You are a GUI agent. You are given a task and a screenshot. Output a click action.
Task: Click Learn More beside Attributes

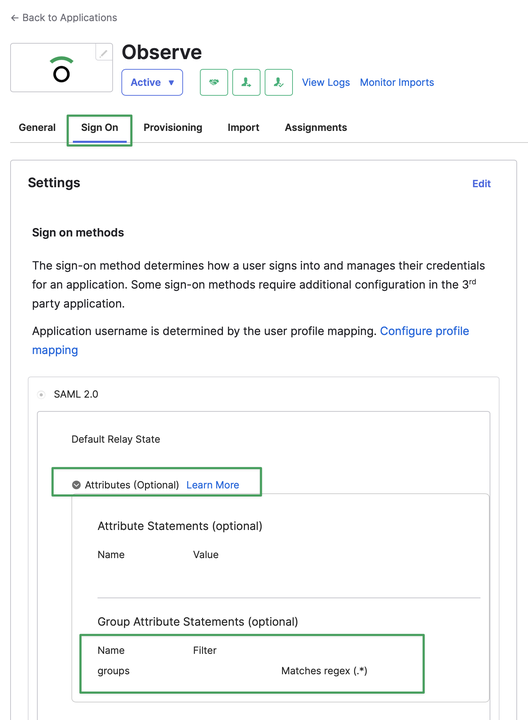click(213, 485)
